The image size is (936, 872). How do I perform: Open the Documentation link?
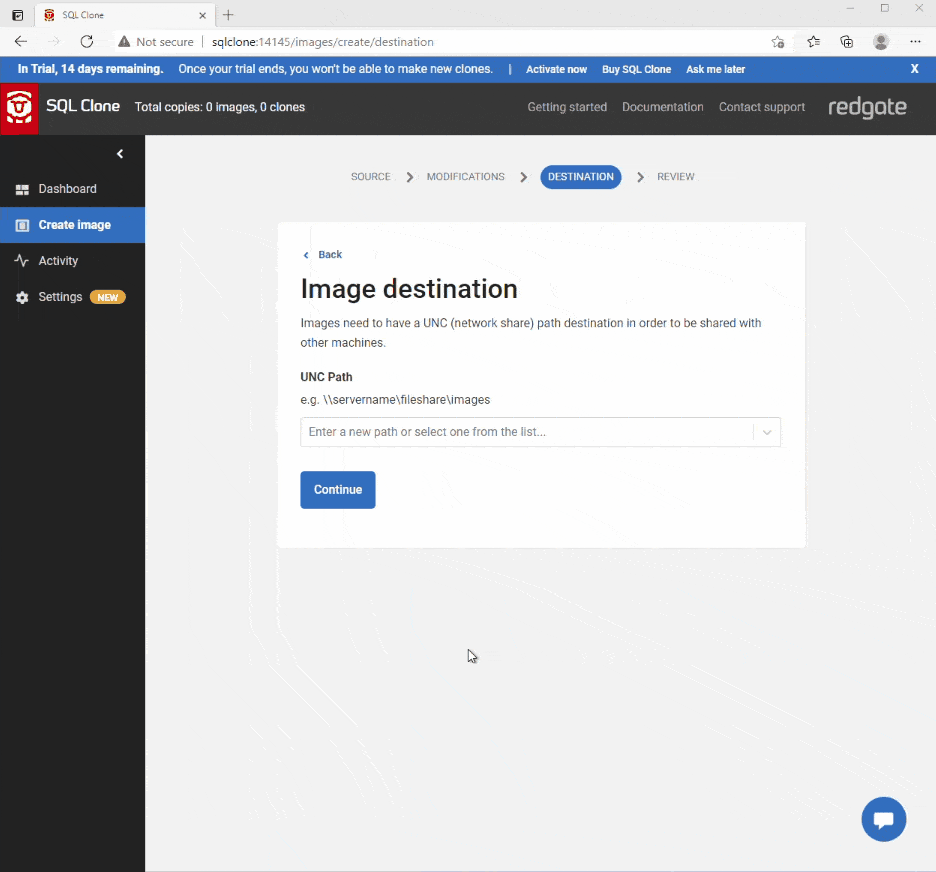pos(663,107)
